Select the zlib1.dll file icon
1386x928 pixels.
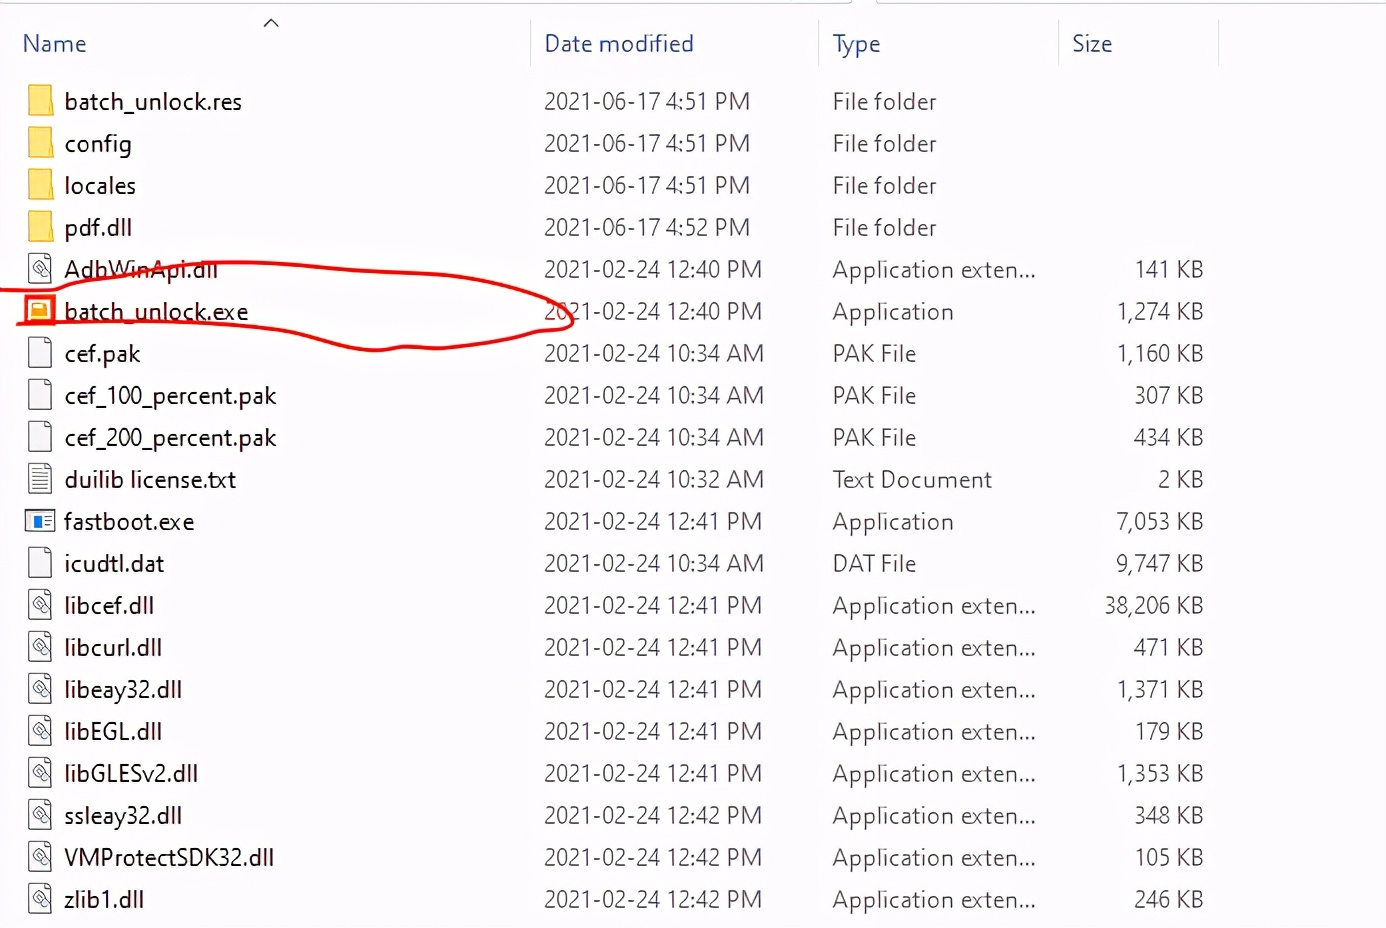tap(40, 899)
